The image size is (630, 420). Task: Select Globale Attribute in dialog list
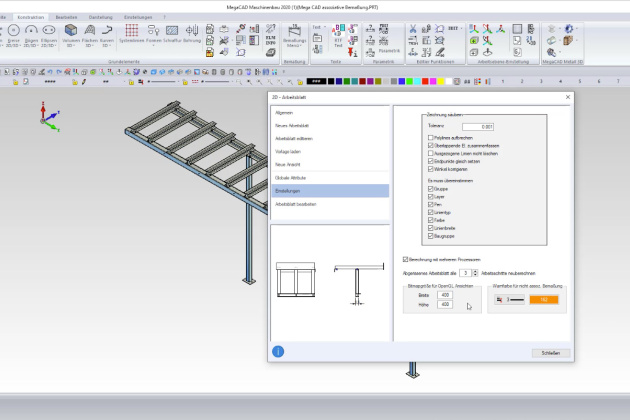[x=291, y=176]
